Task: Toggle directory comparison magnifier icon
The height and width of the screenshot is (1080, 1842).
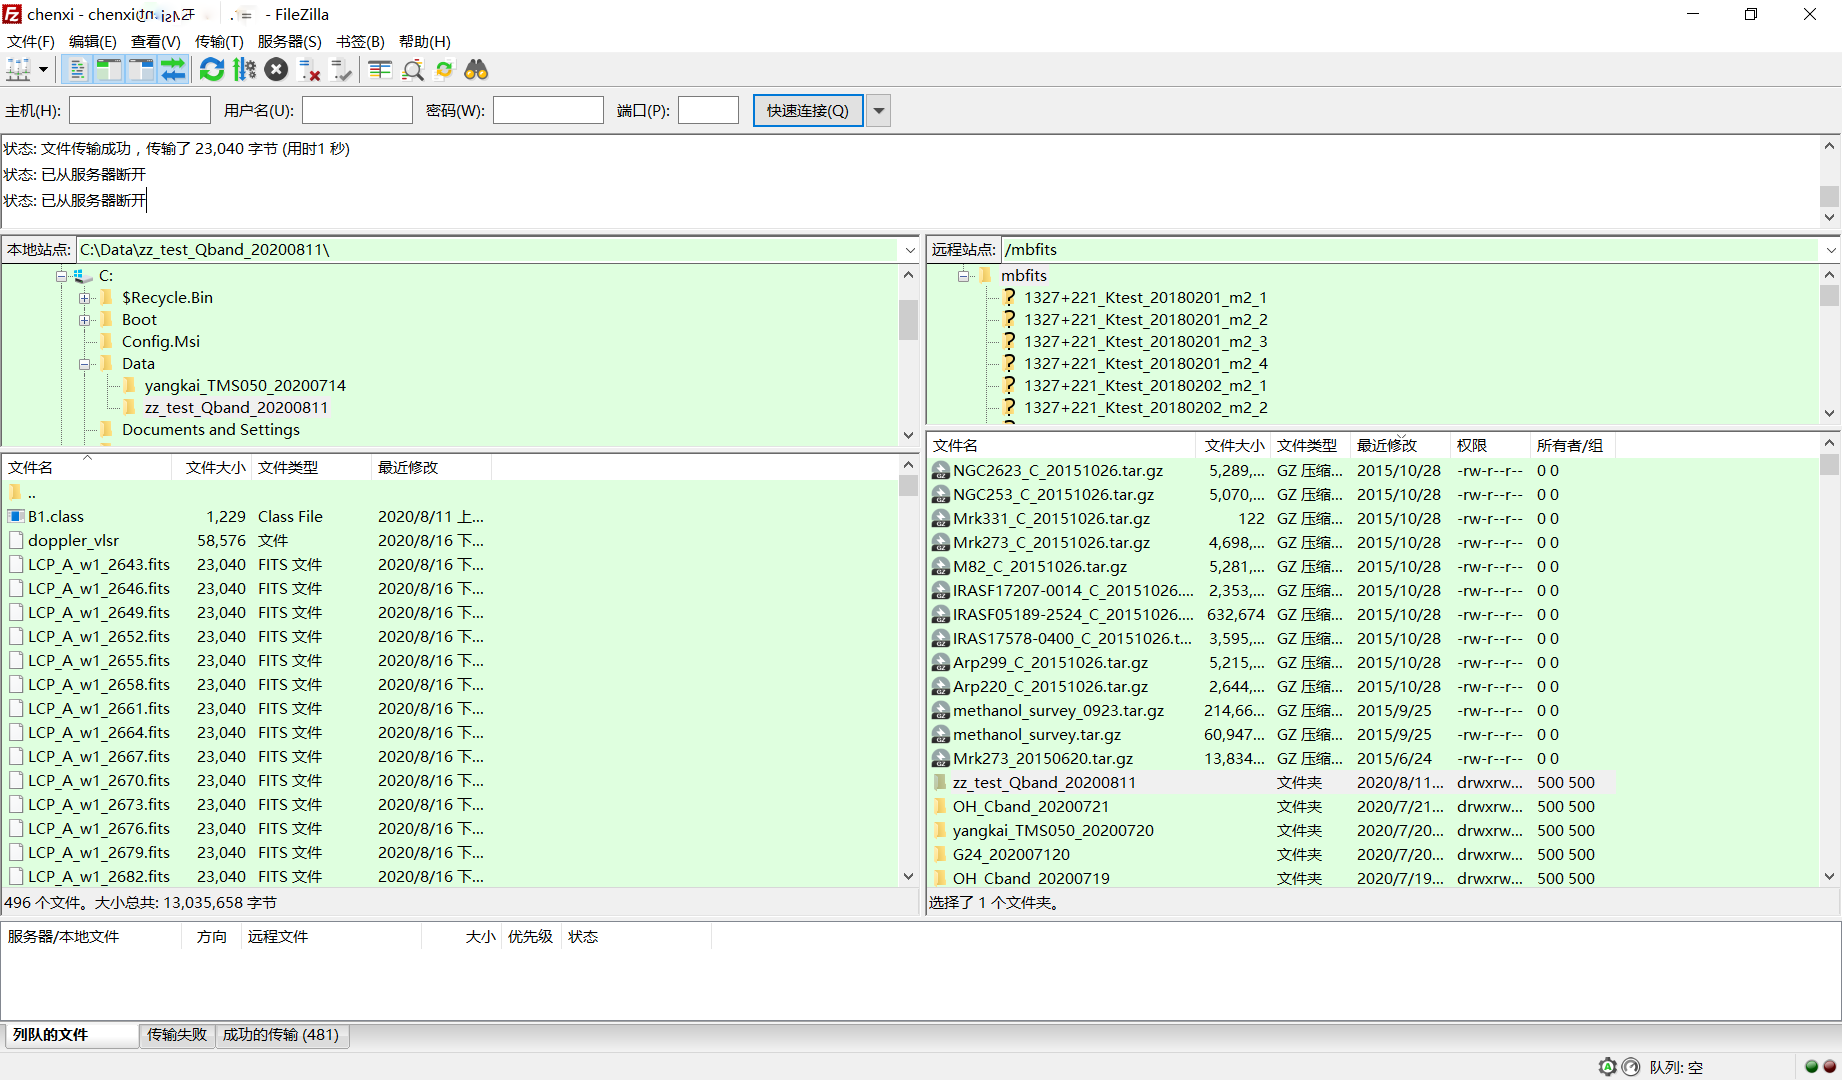Action: pyautogui.click(x=412, y=70)
